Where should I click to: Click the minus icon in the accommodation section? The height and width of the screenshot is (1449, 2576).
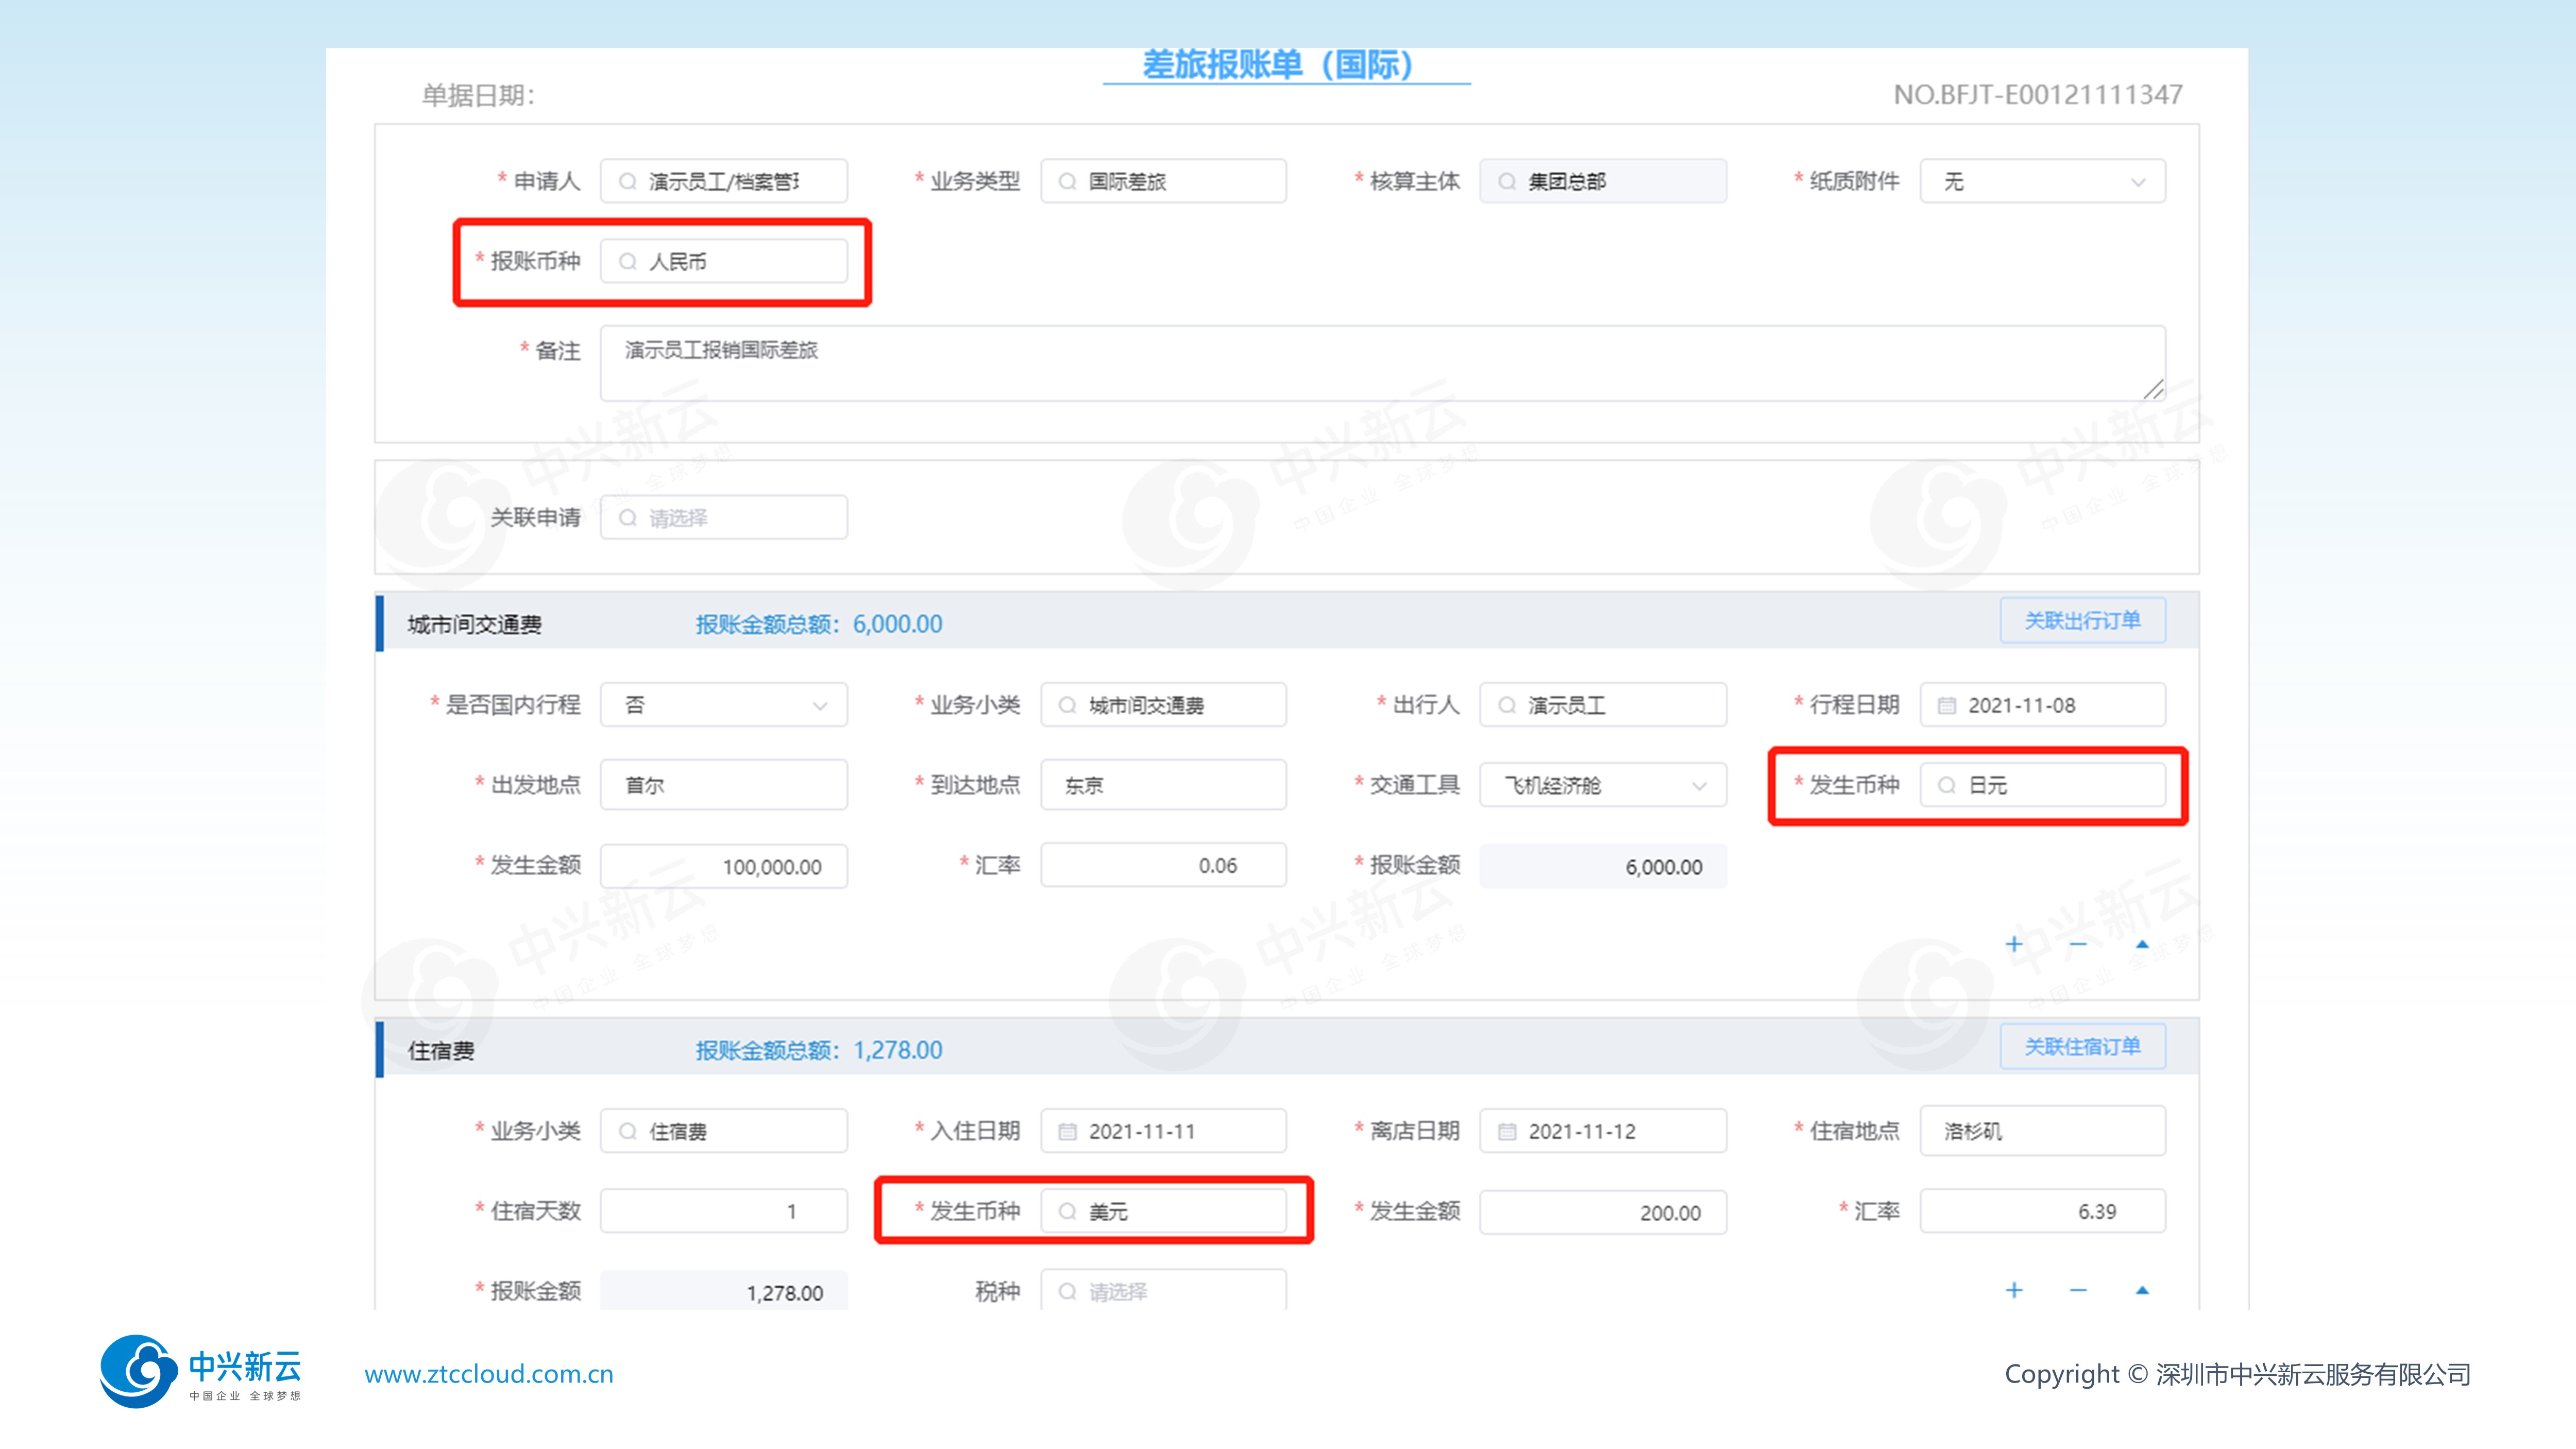point(2078,1290)
